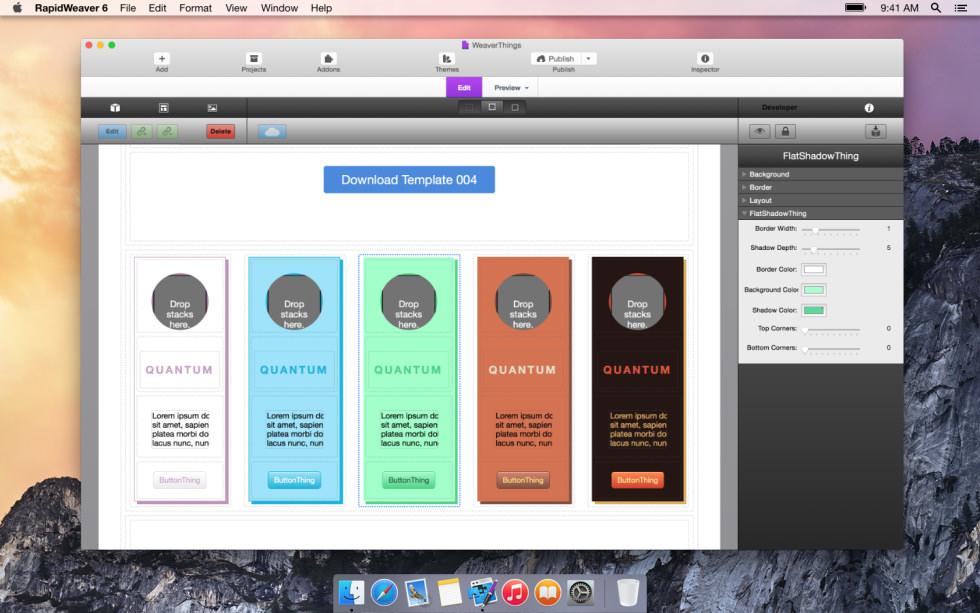Switch to the Edit mode tab

pyautogui.click(x=464, y=87)
